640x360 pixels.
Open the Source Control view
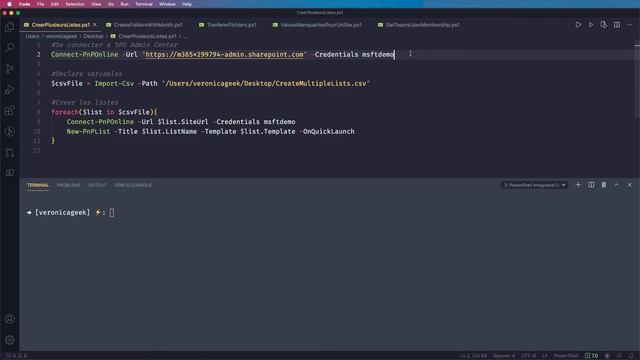[9, 69]
